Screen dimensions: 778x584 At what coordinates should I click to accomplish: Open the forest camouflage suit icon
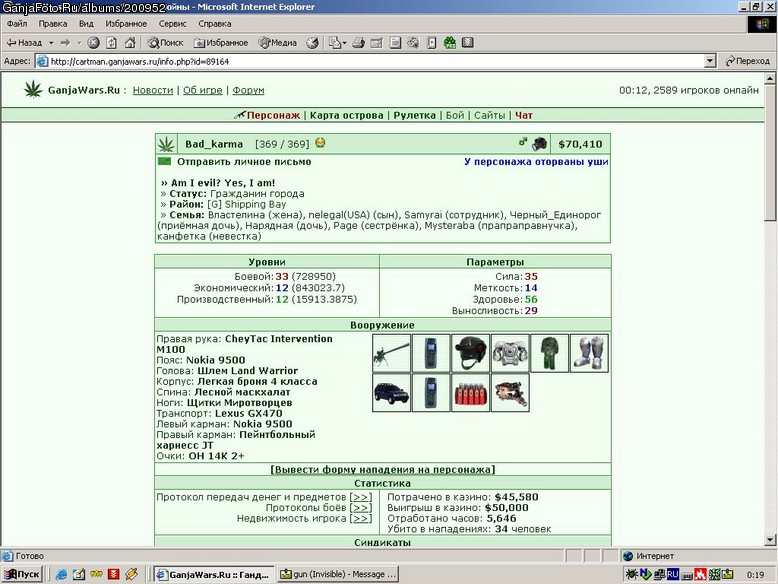tap(549, 353)
